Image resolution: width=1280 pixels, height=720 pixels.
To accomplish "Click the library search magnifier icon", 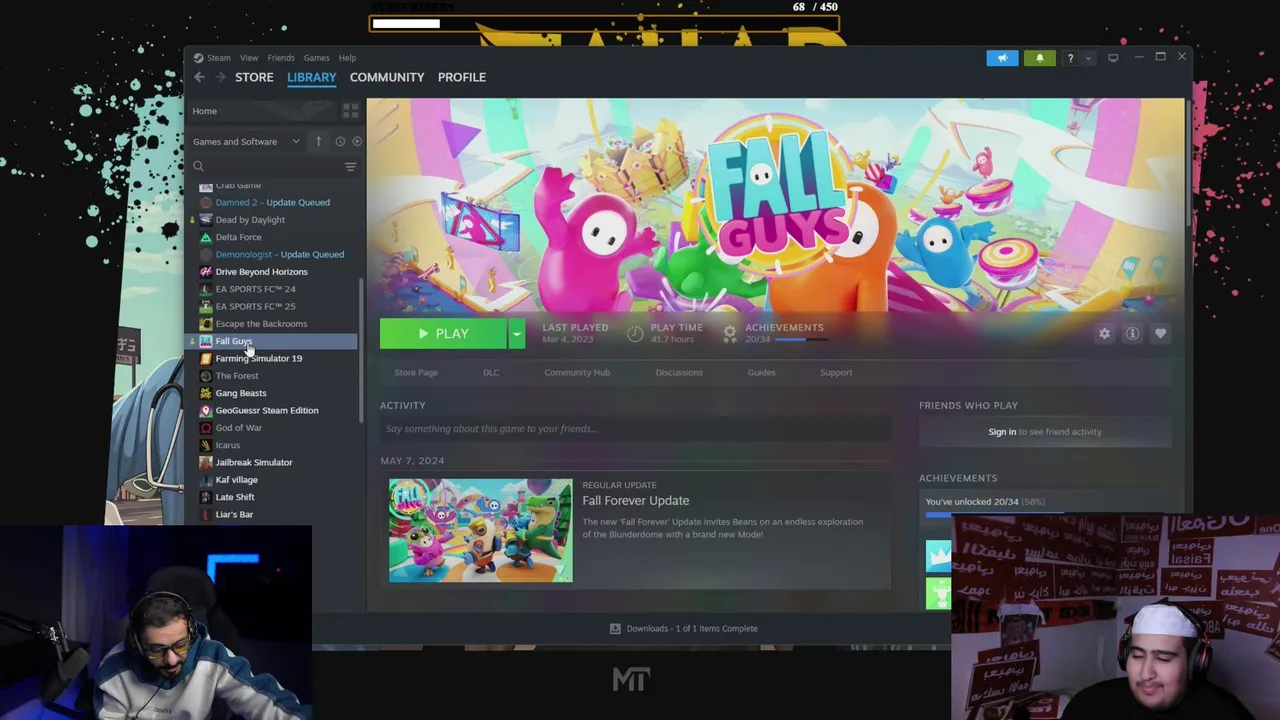I will tap(198, 166).
